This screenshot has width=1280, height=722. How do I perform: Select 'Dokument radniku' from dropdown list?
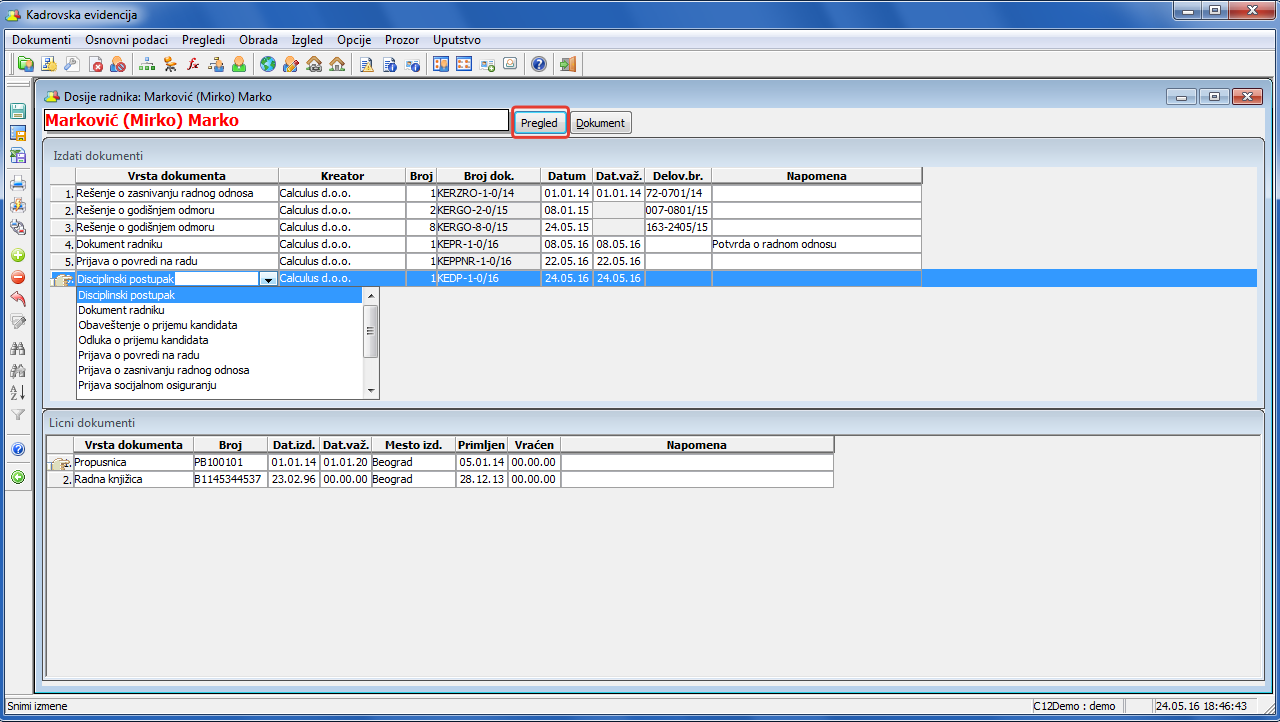point(121,310)
